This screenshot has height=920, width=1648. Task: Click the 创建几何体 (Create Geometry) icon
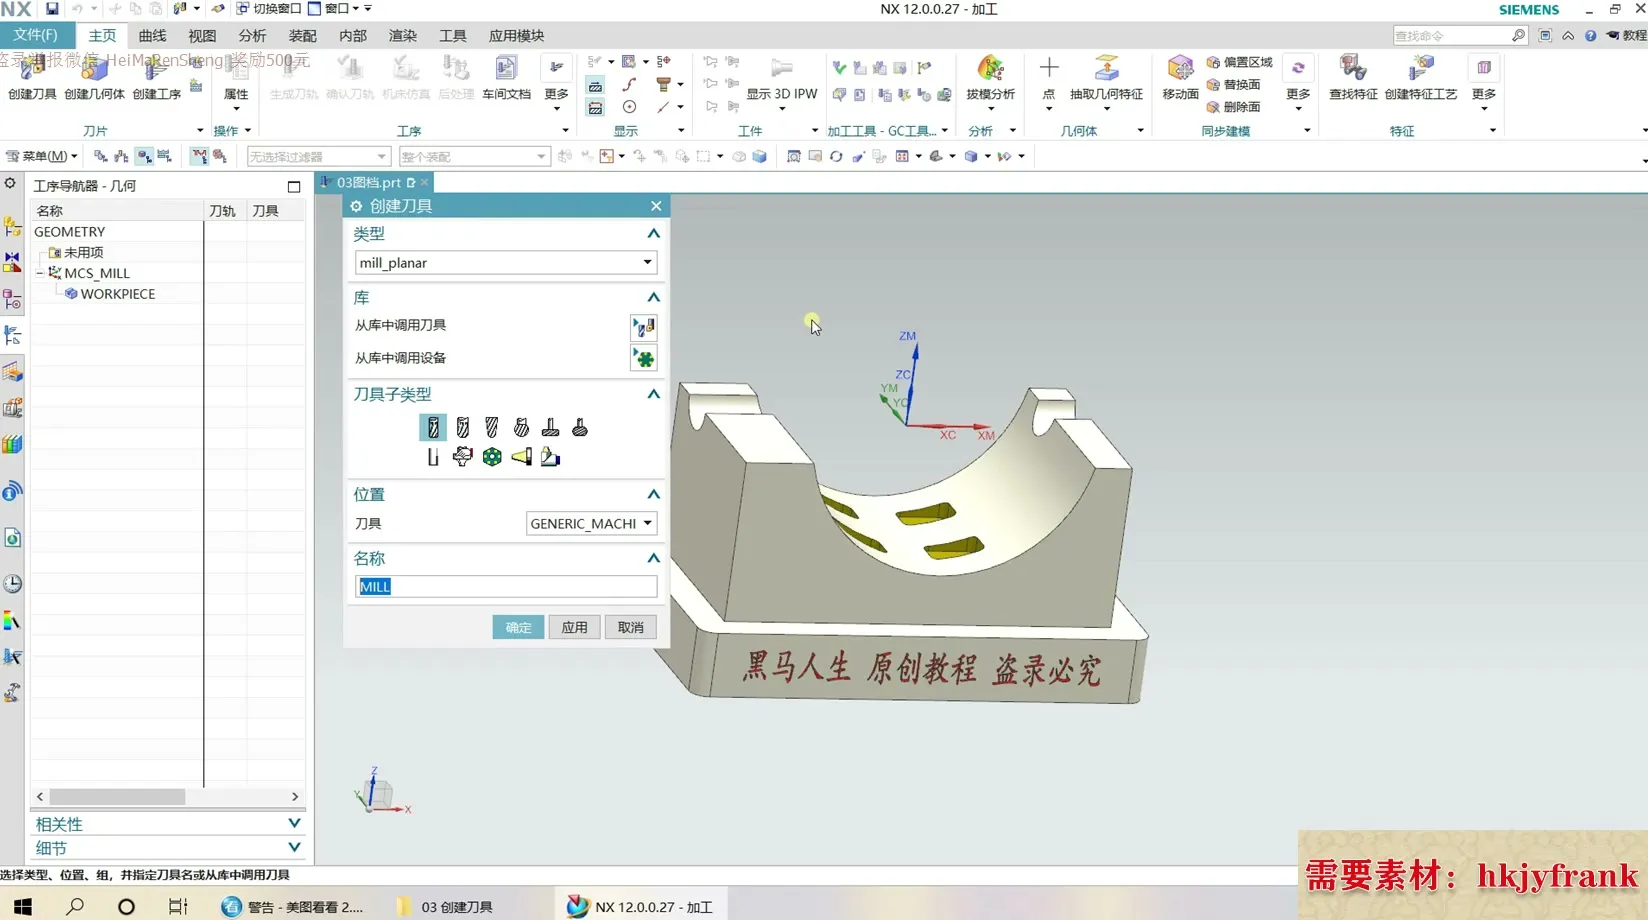(x=94, y=77)
